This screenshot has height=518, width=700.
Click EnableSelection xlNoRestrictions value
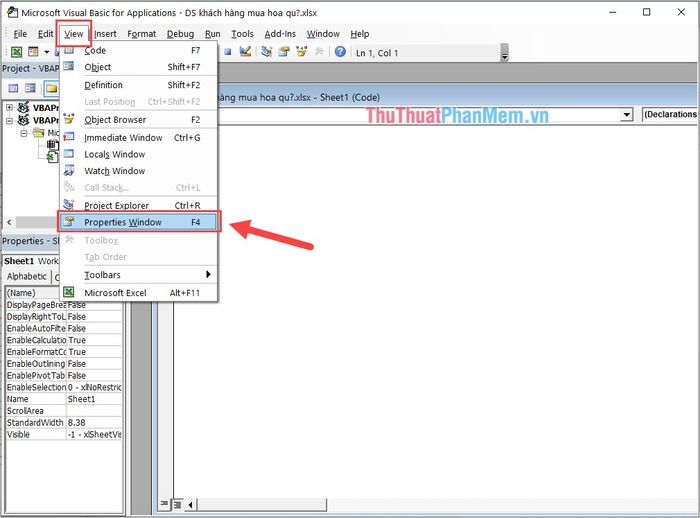[x=94, y=387]
